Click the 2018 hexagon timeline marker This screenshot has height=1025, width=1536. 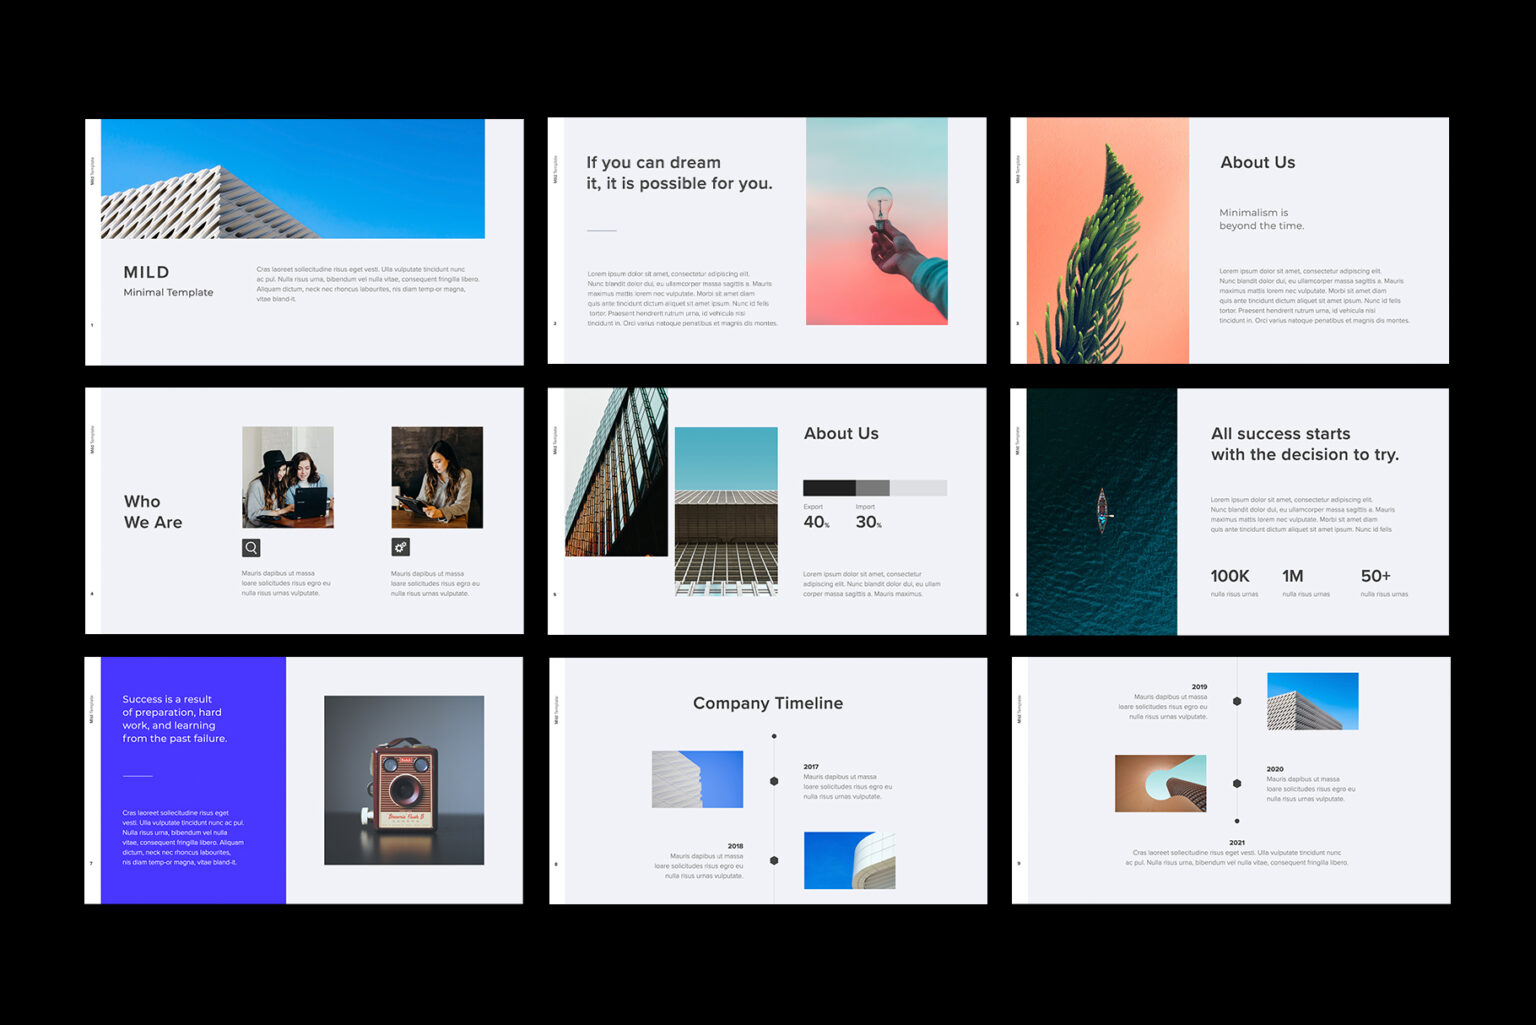click(774, 860)
